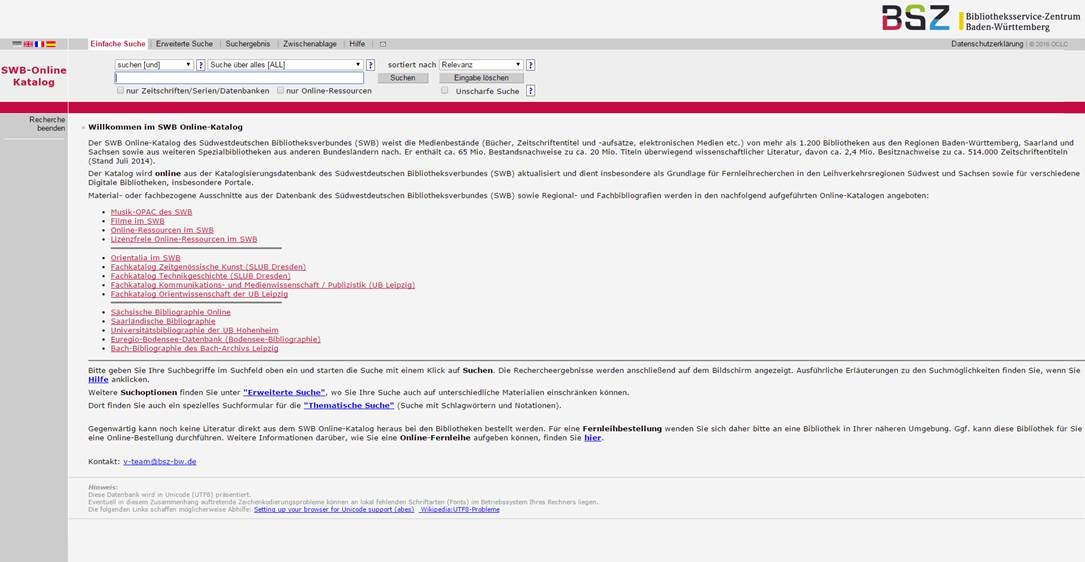Click 'Willkommen im SWB Online-Katalog' heading
This screenshot has width=1085, height=562.
point(165,127)
